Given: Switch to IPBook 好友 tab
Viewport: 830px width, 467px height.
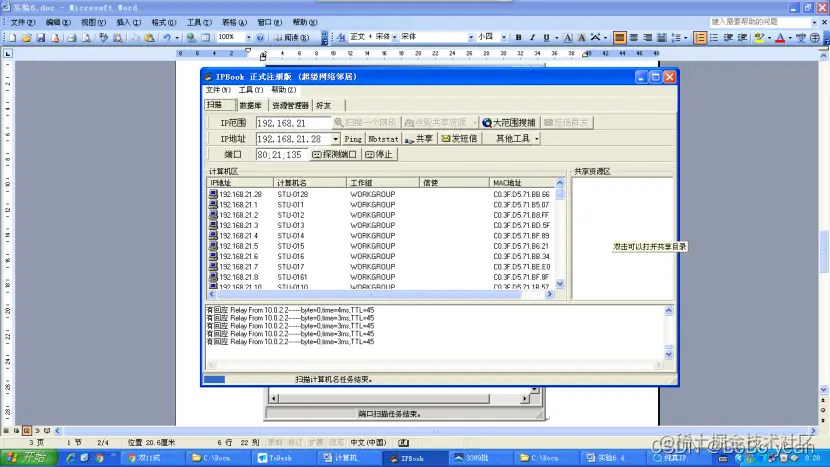Looking at the screenshot, I should (x=324, y=105).
